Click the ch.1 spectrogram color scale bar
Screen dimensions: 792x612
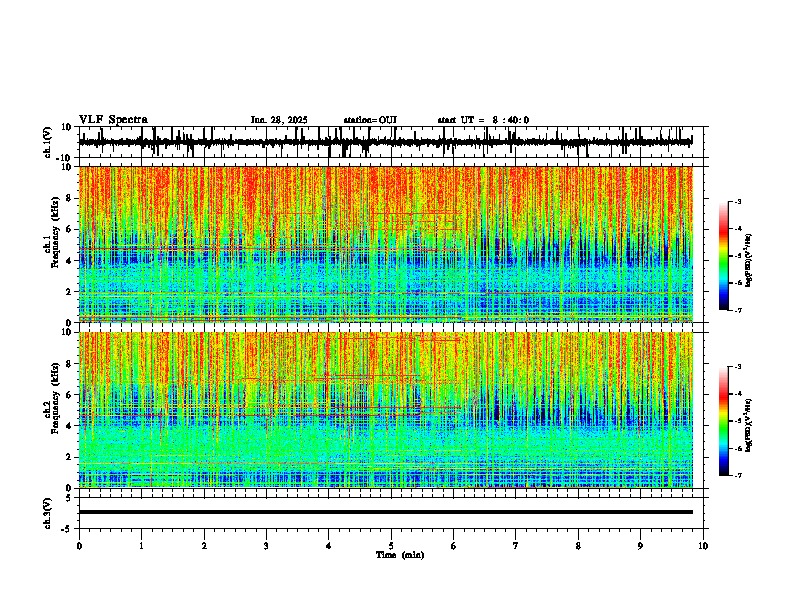pyautogui.click(x=724, y=256)
